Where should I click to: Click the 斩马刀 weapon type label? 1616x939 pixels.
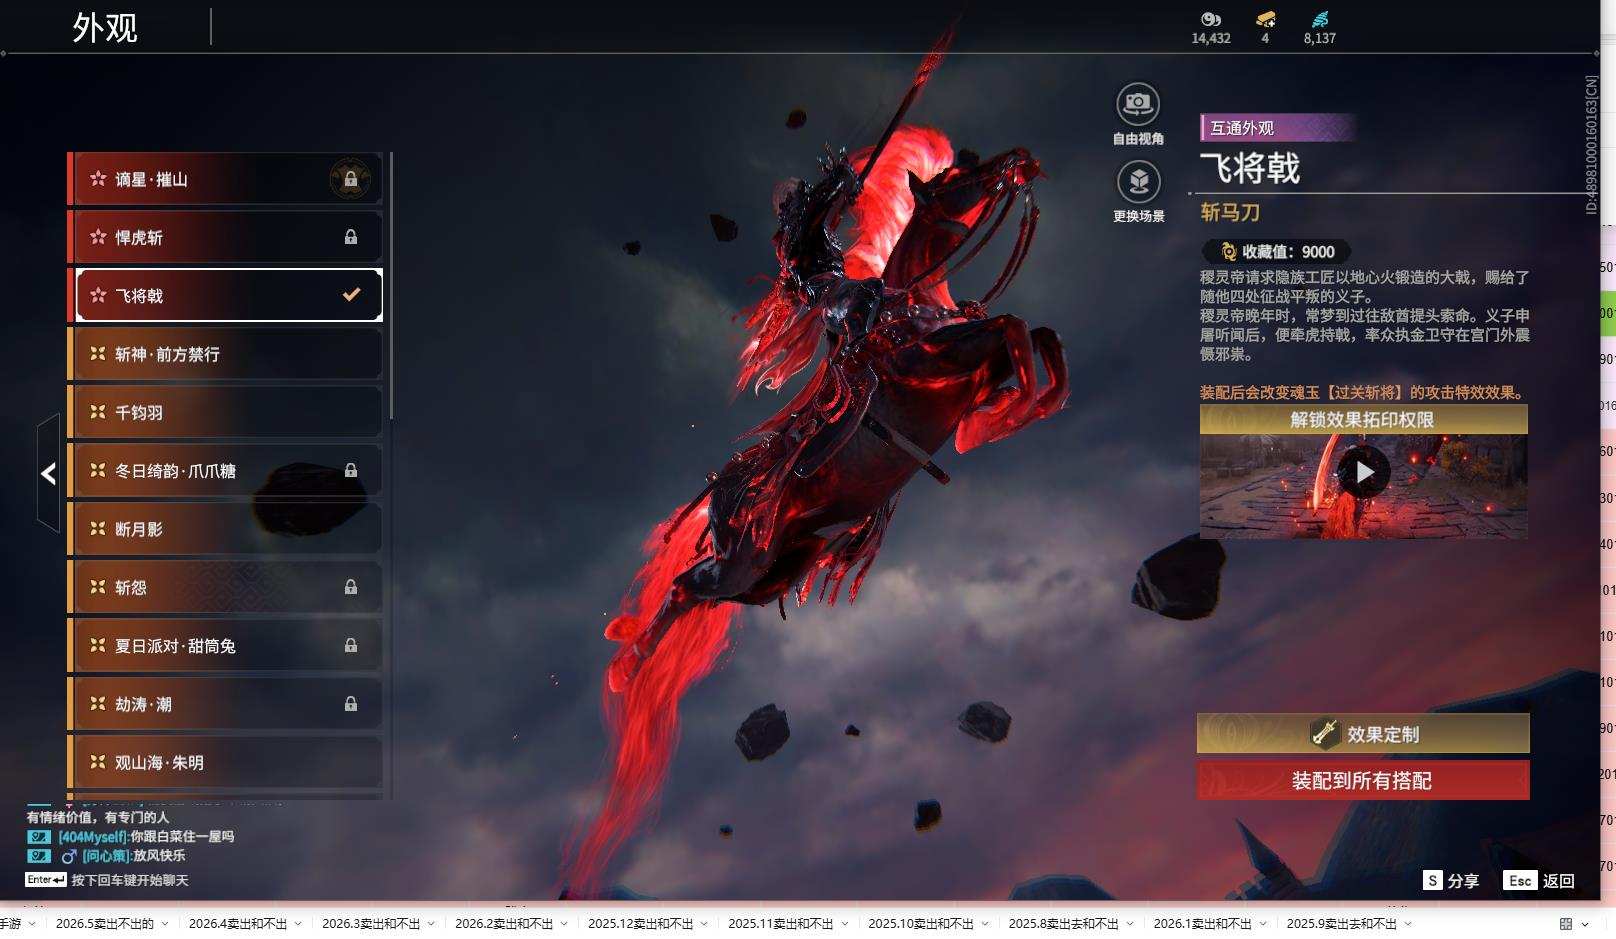pos(1230,212)
